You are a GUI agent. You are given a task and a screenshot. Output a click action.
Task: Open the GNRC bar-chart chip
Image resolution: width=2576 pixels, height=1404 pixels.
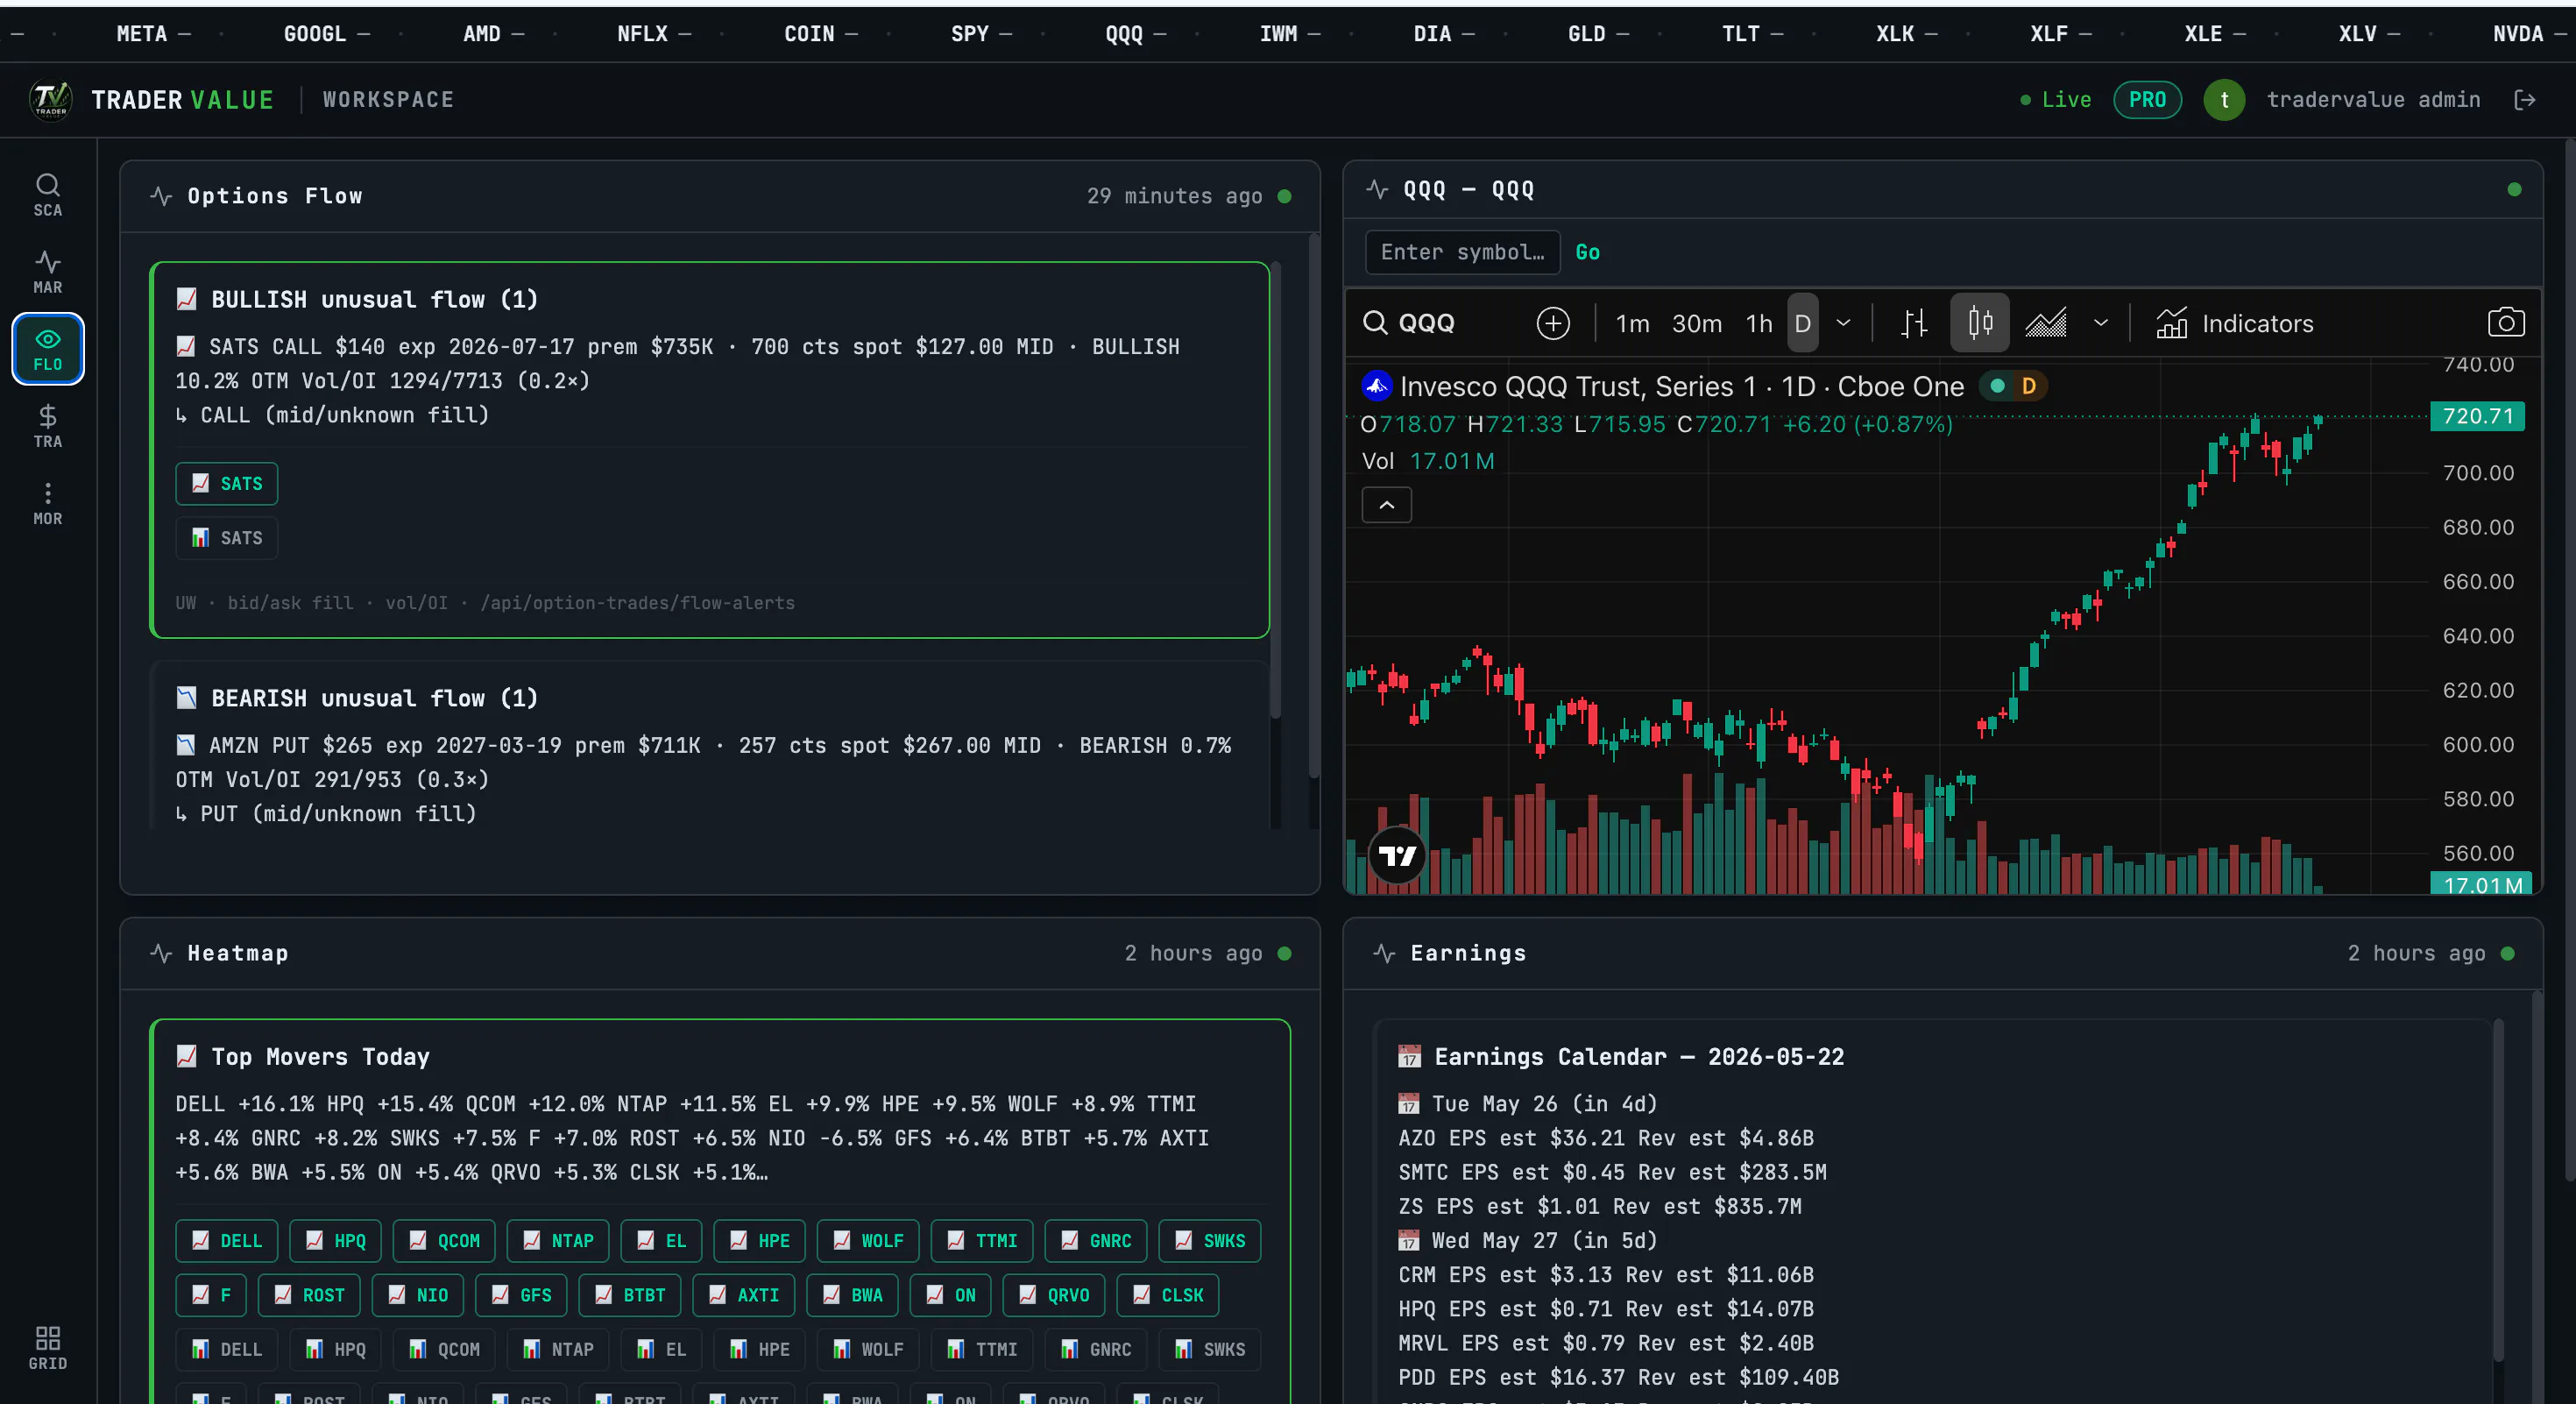point(1096,1349)
